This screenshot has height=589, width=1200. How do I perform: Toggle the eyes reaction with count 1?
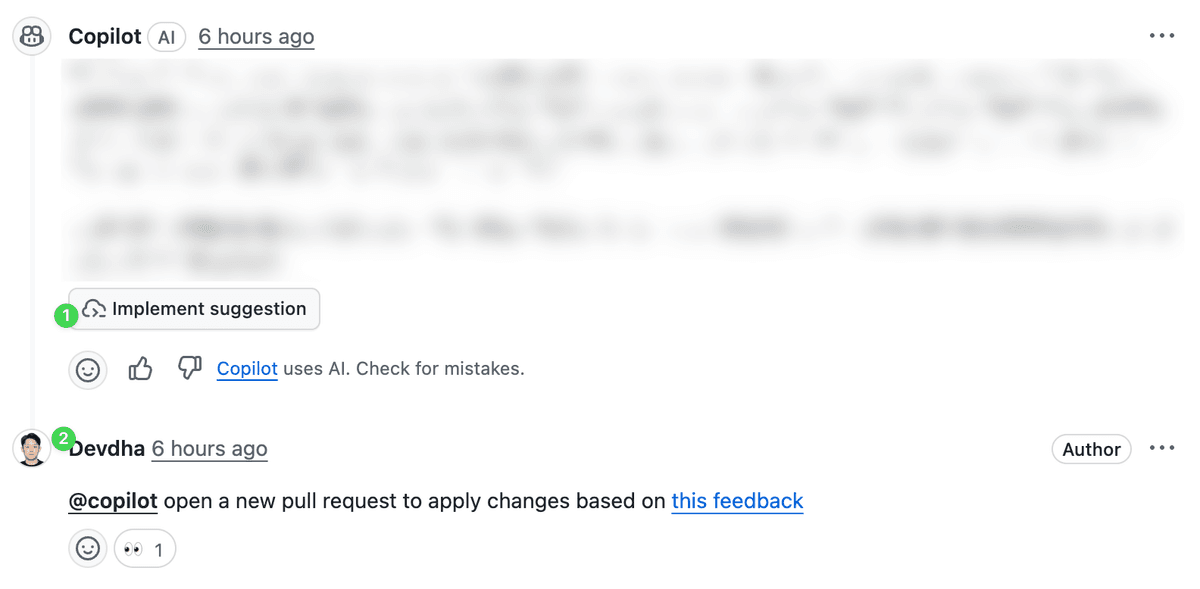(x=145, y=549)
